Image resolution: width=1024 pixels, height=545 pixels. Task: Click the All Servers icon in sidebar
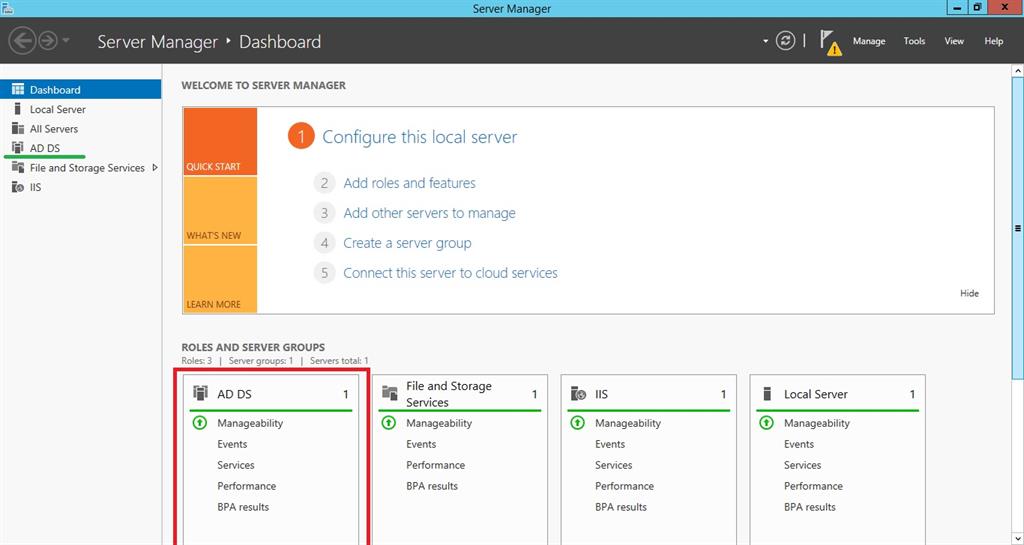[x=18, y=129]
